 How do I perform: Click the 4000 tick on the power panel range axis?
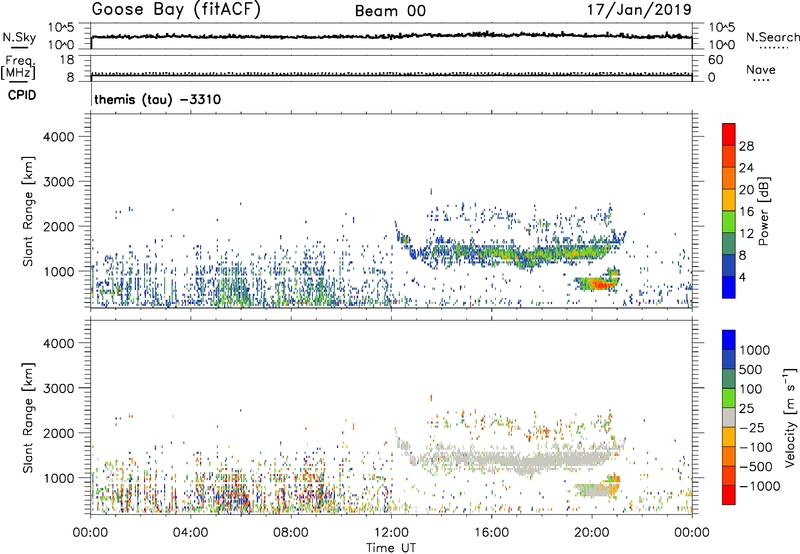[59, 137]
